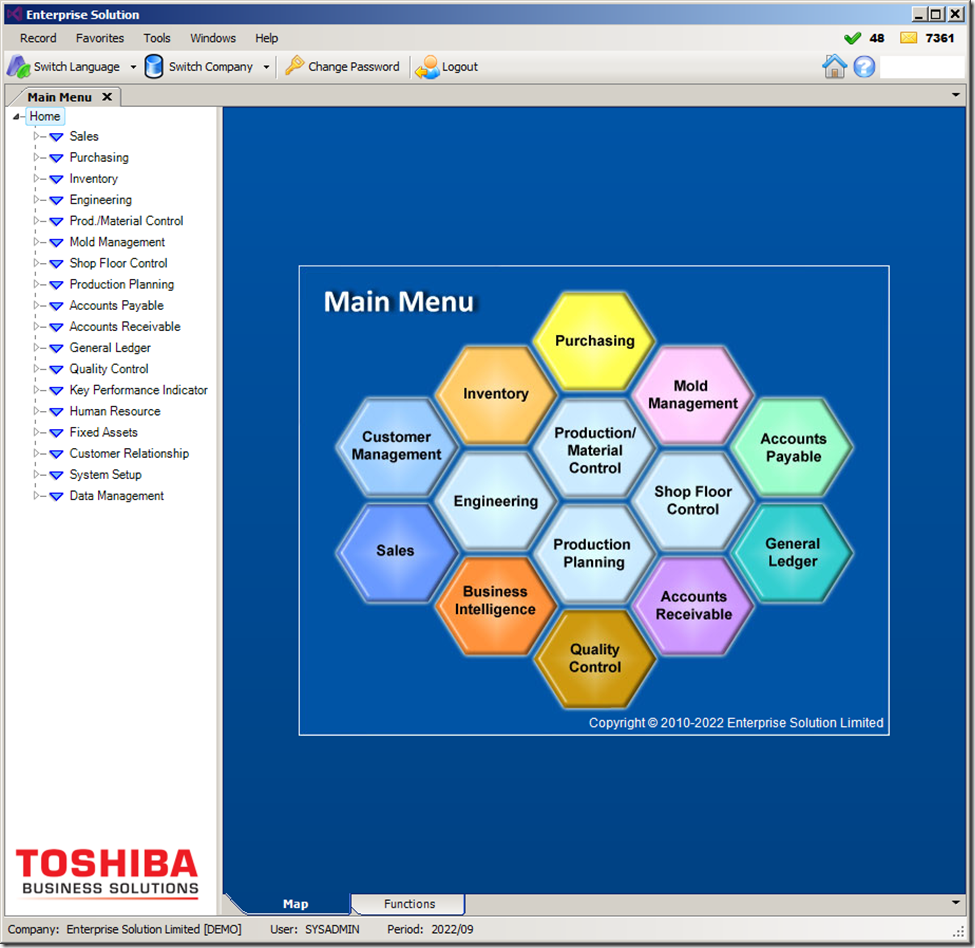Close the Main Menu tab
975x948 pixels.
pyautogui.click(x=107, y=97)
